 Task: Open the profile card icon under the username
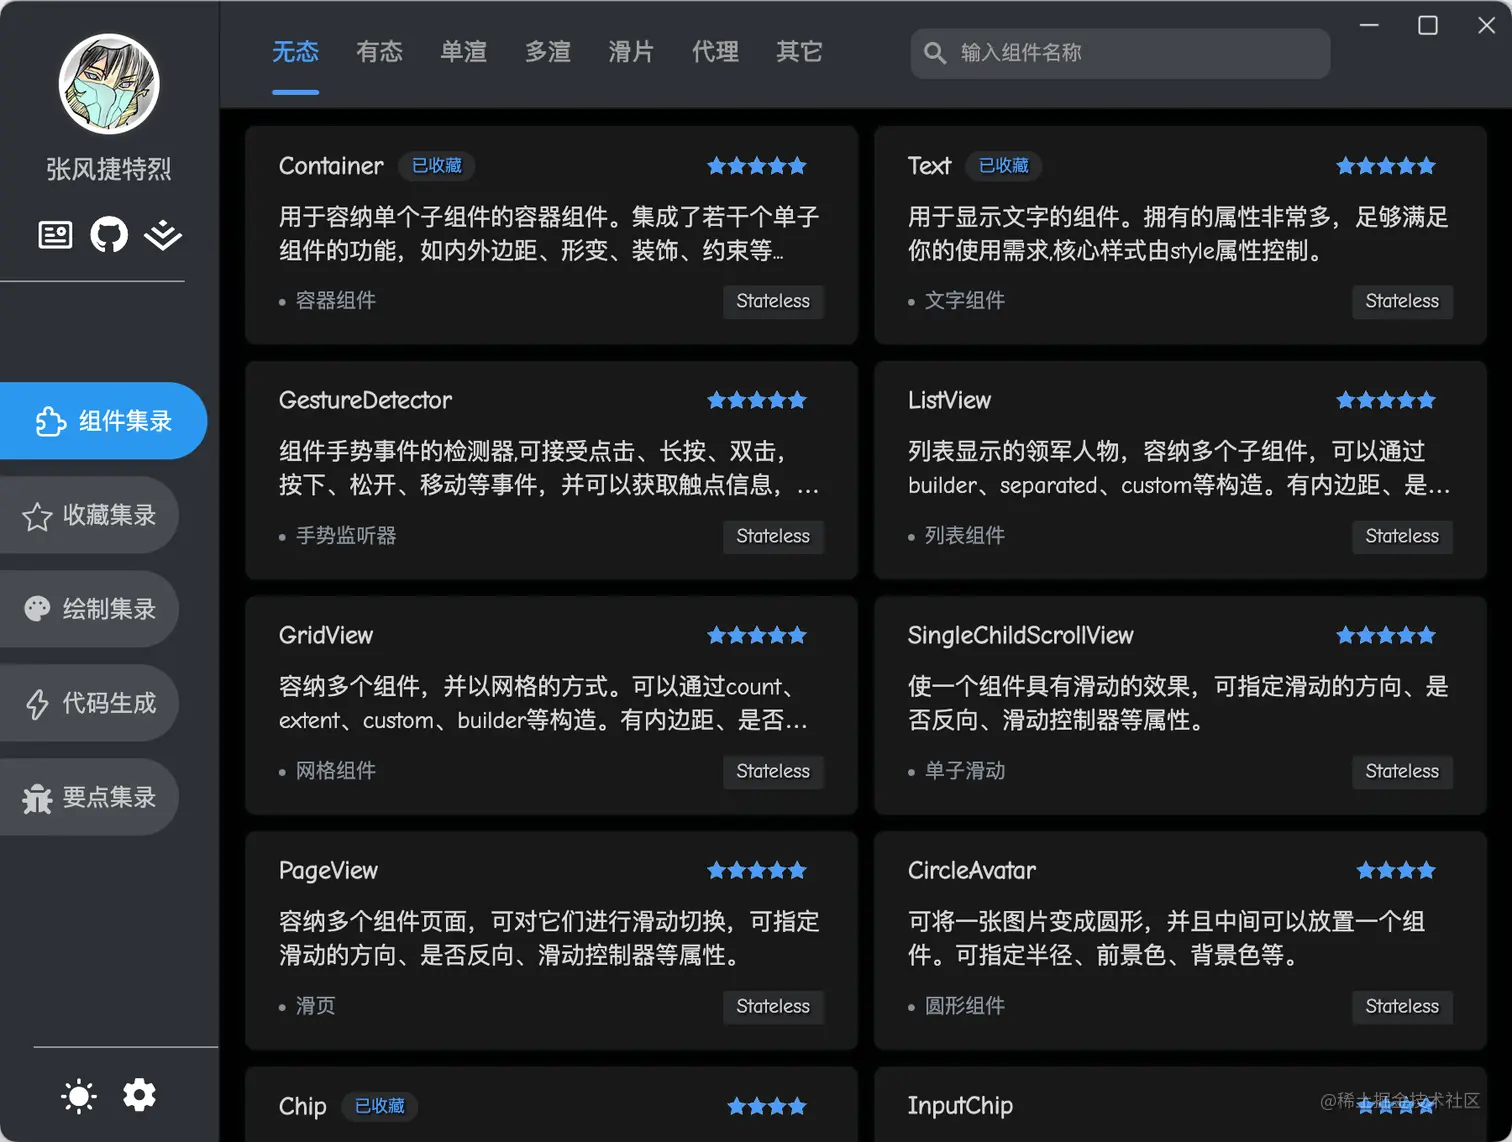point(55,235)
